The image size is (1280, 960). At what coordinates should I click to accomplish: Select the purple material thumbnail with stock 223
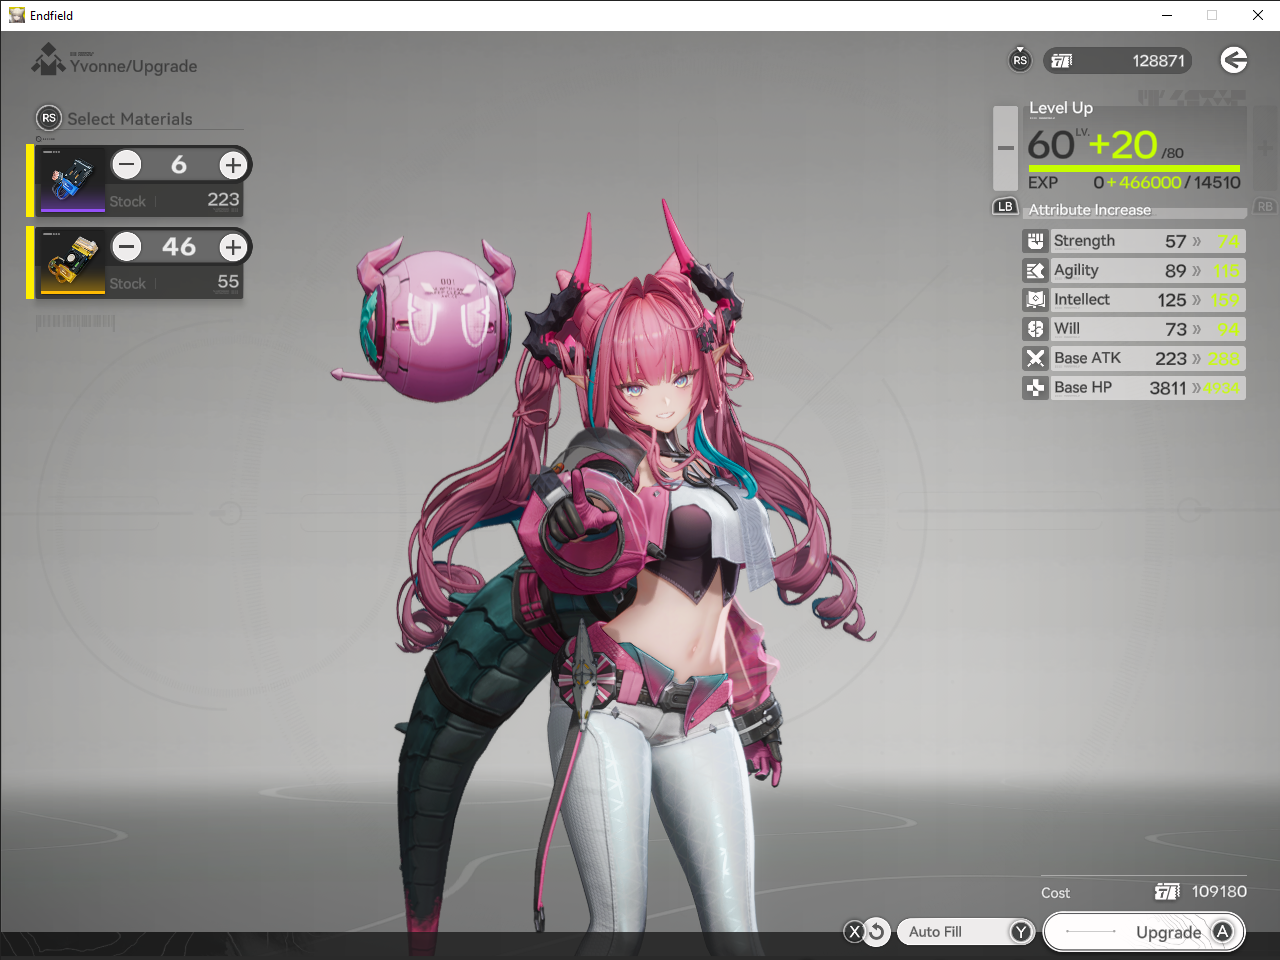[71, 180]
